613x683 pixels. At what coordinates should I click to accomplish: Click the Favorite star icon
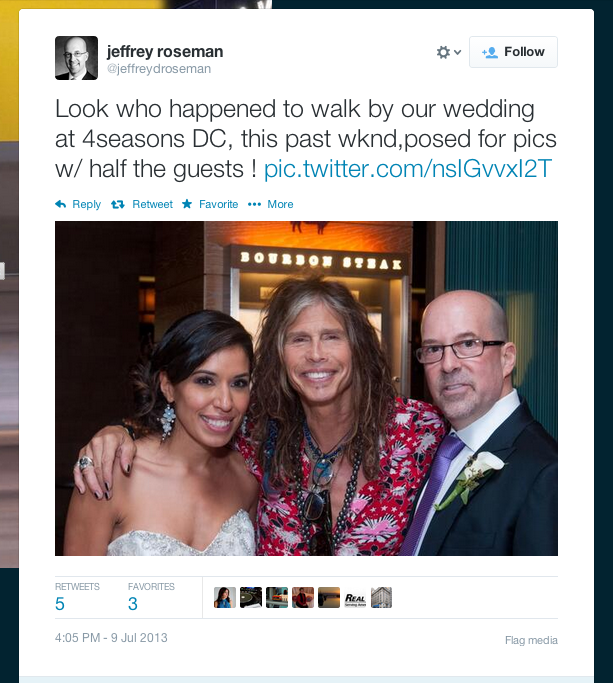(187, 204)
